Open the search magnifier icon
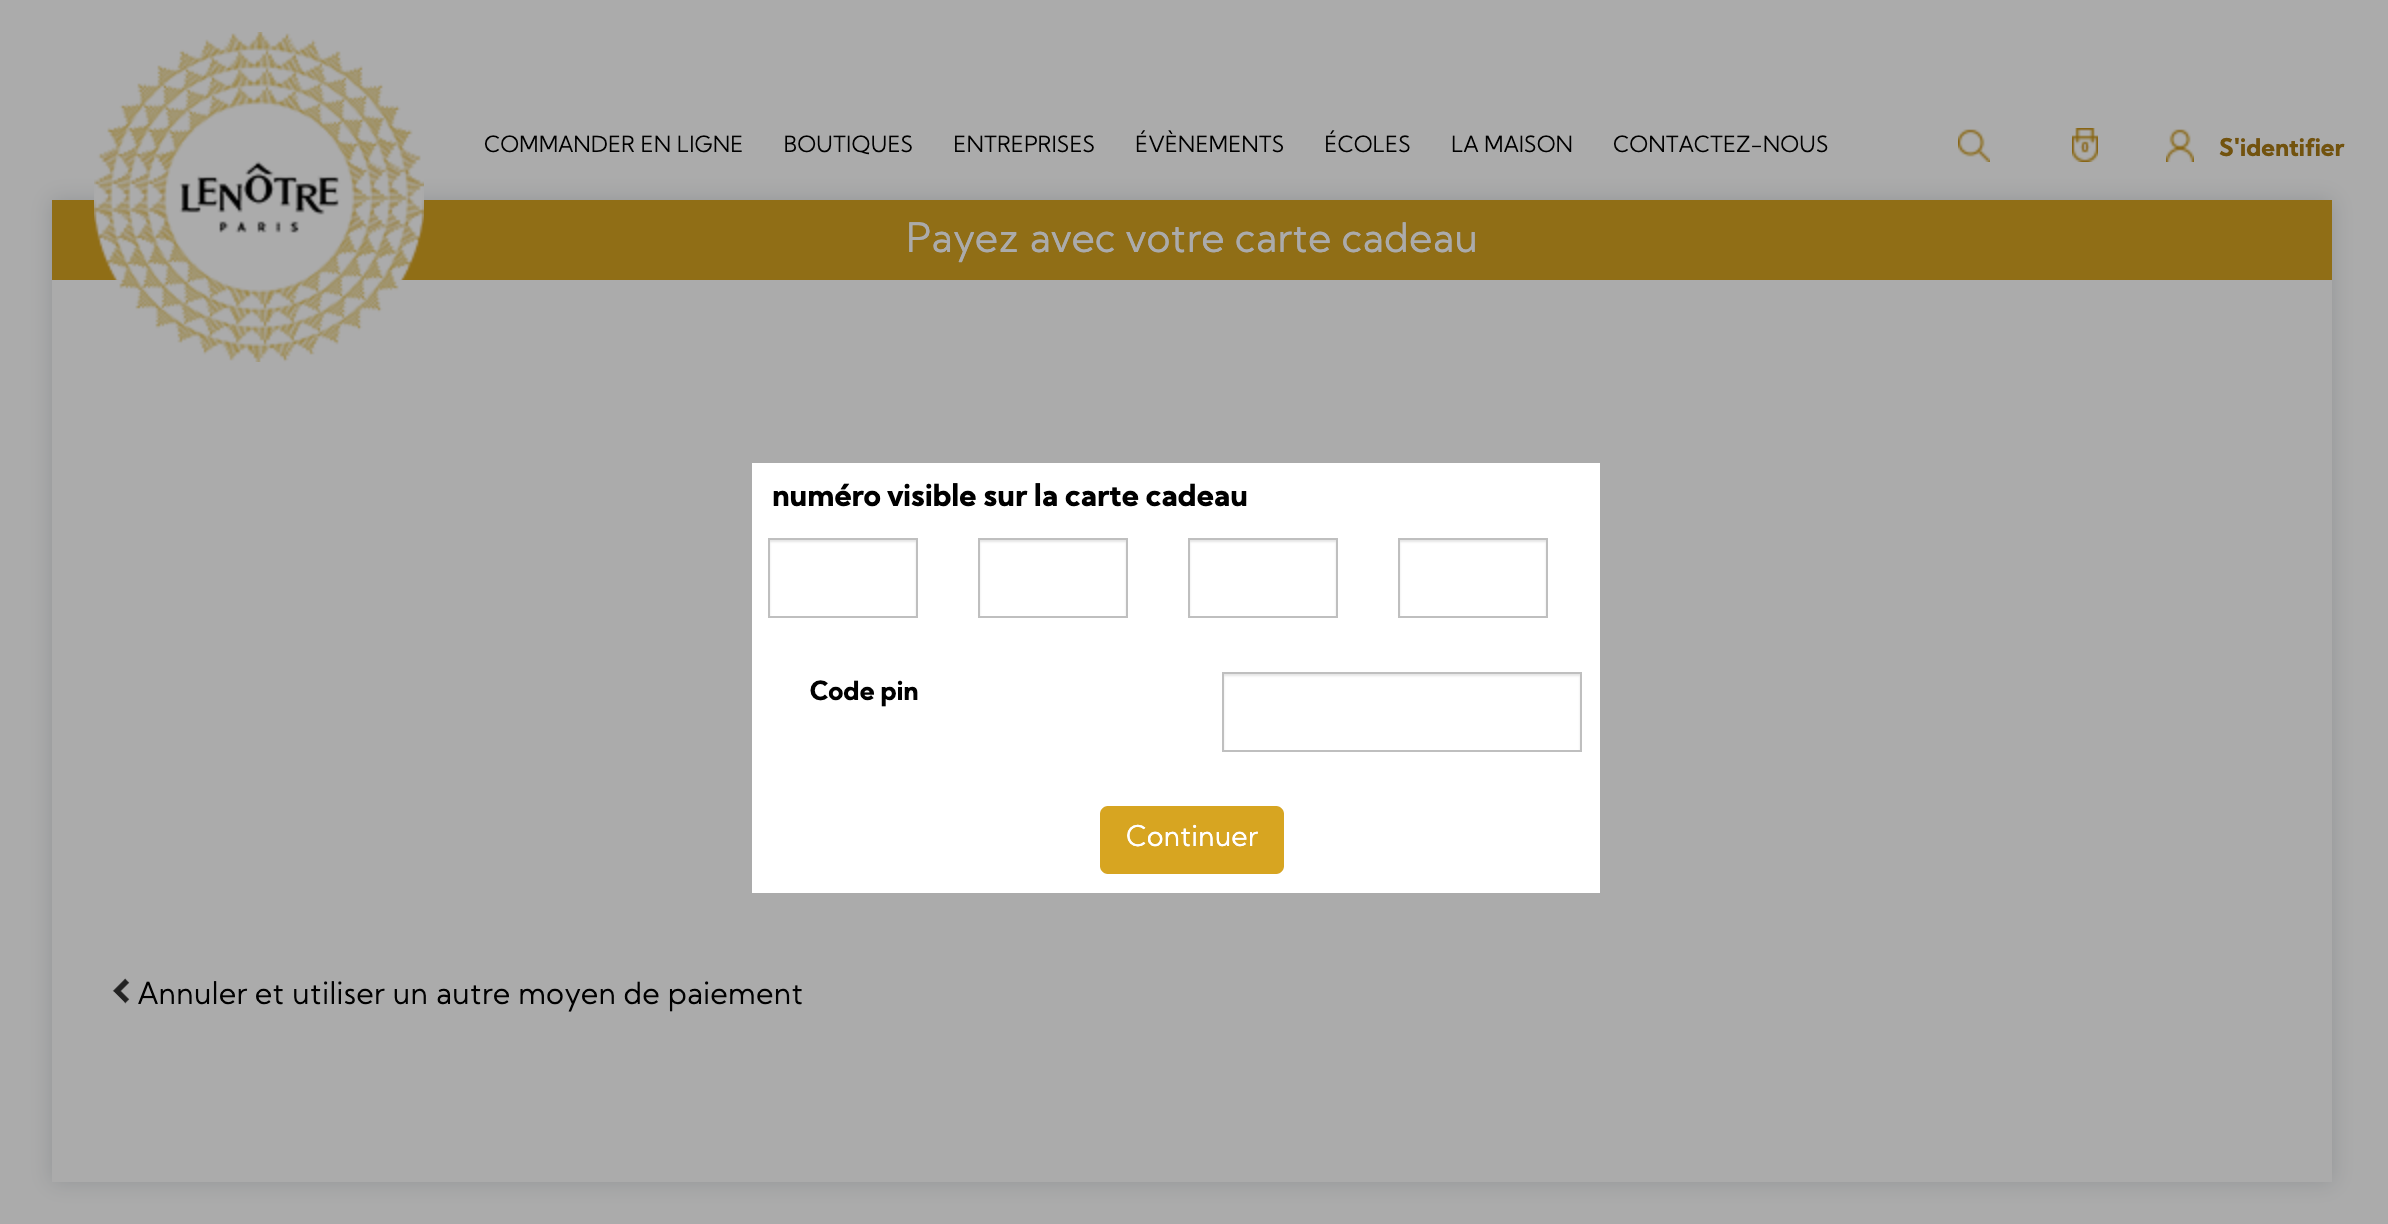Image resolution: width=2388 pixels, height=1224 pixels. (x=1973, y=146)
